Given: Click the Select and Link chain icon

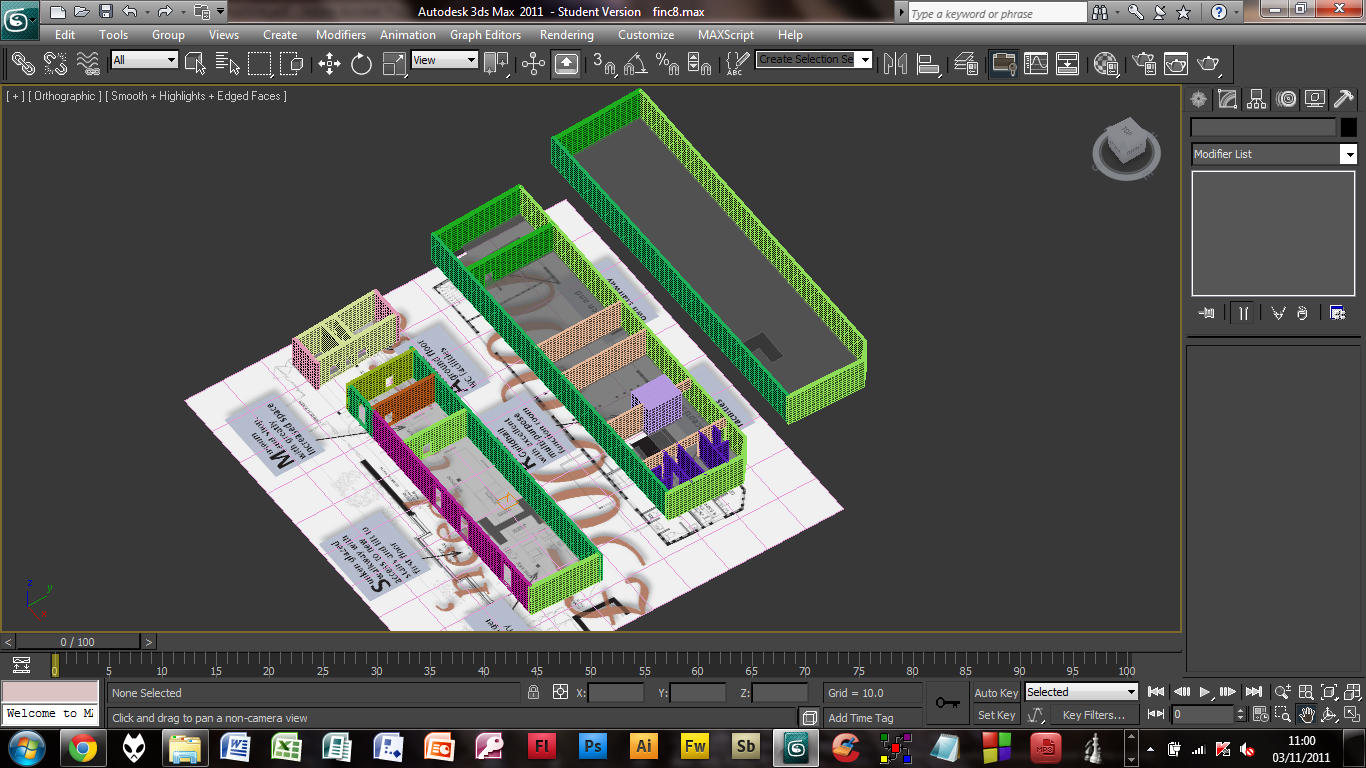Looking at the screenshot, I should (22, 64).
